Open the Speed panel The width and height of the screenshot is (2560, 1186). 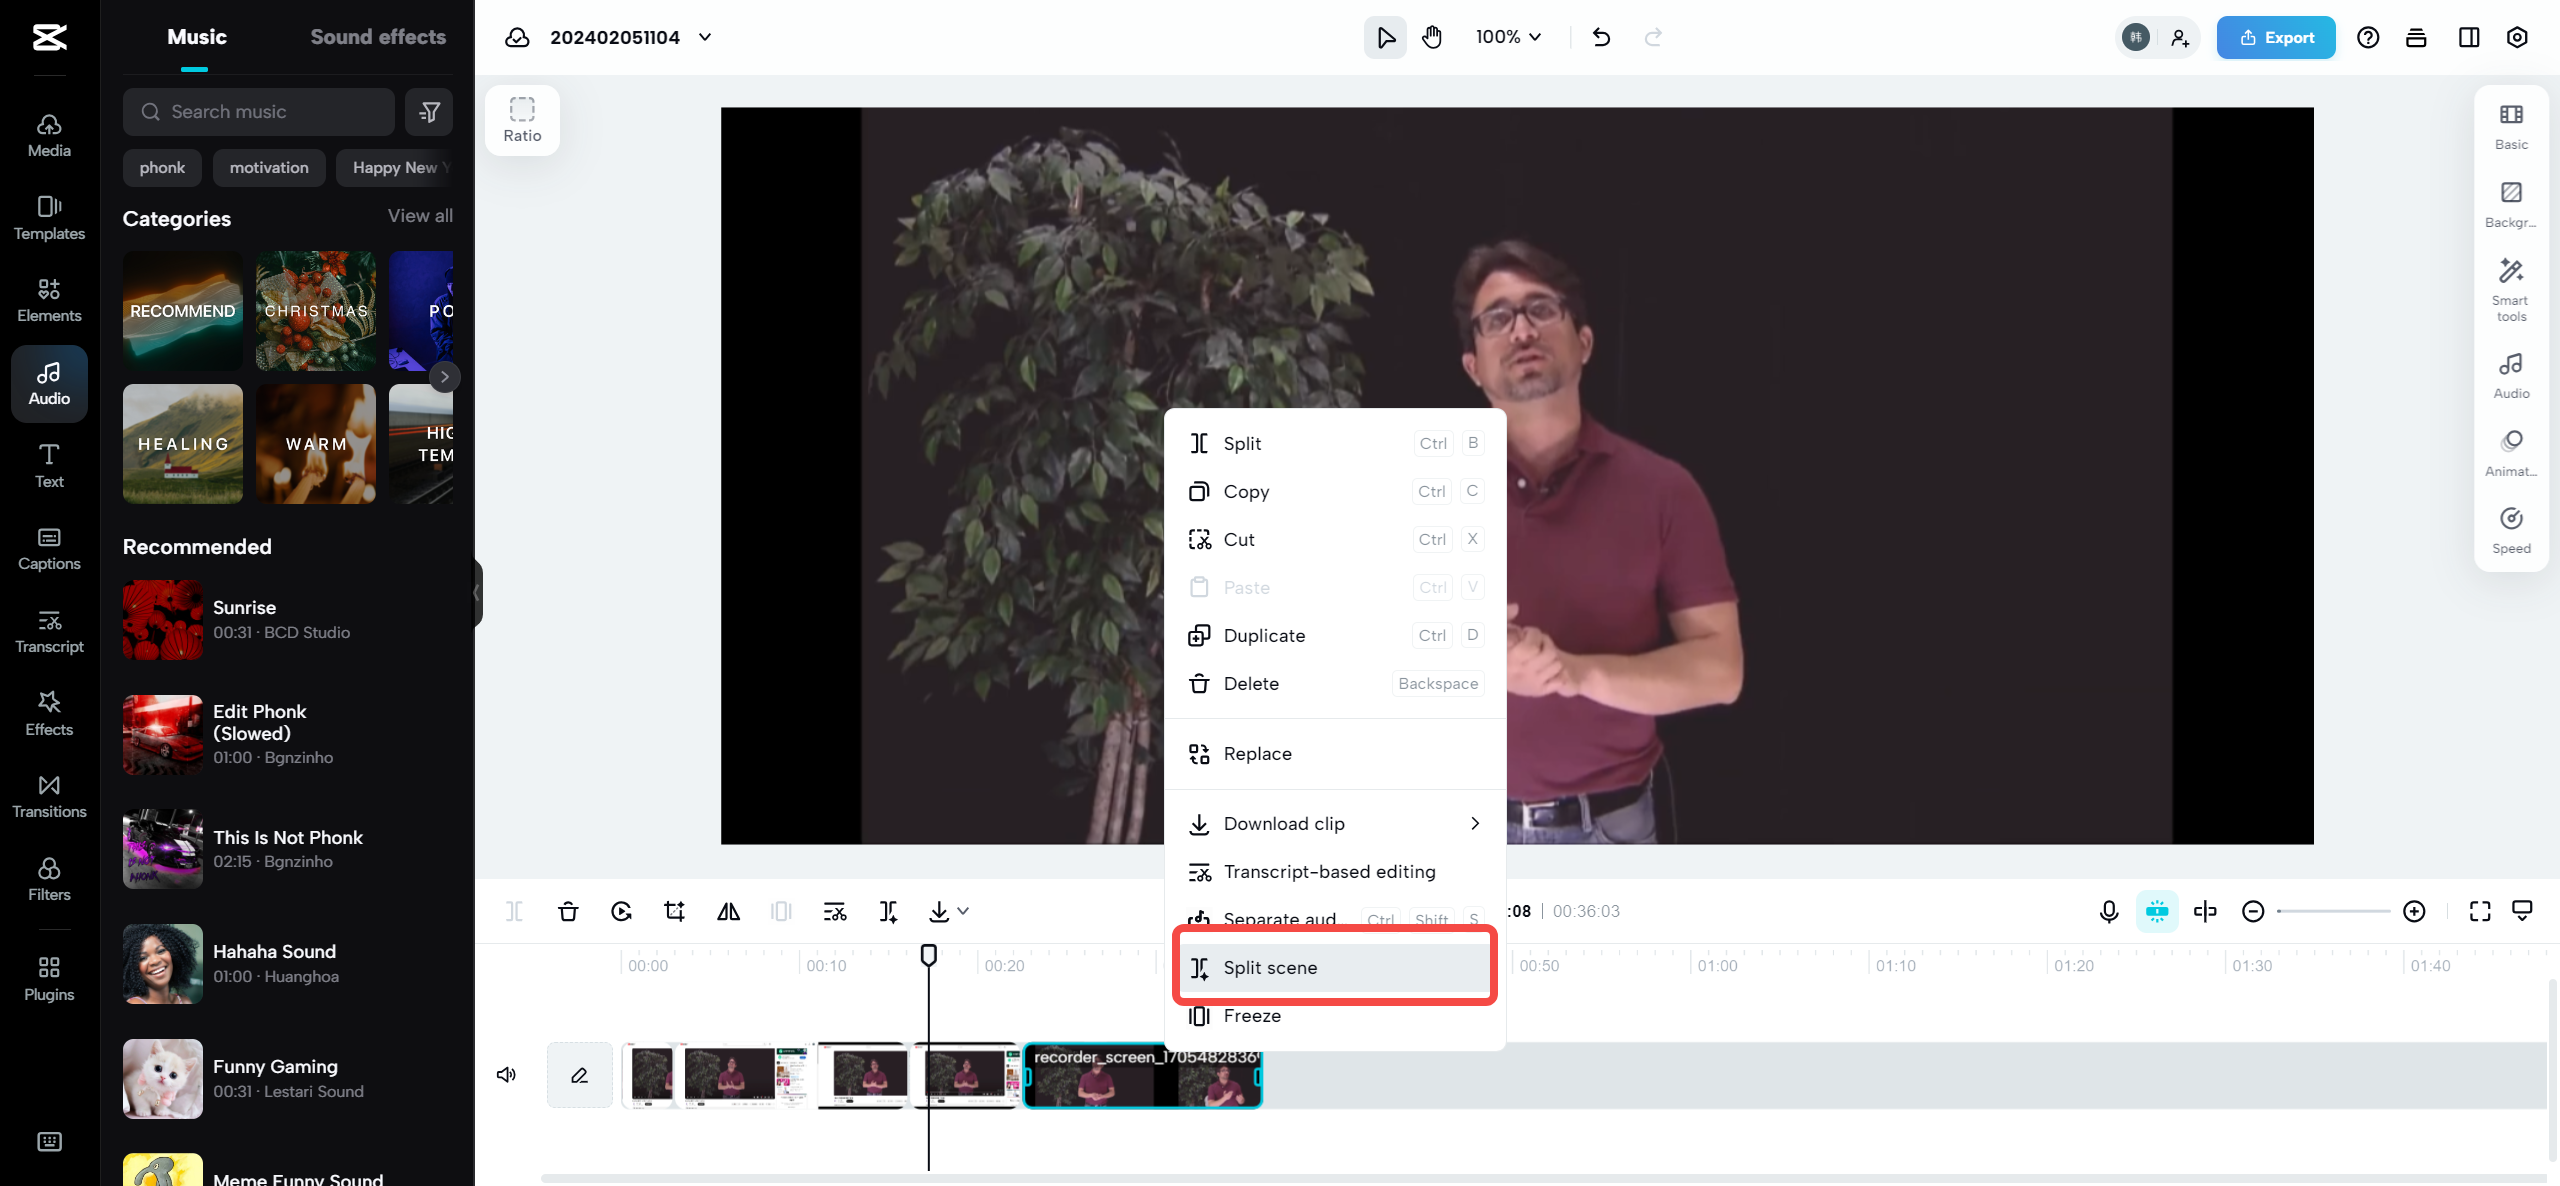coord(2510,529)
